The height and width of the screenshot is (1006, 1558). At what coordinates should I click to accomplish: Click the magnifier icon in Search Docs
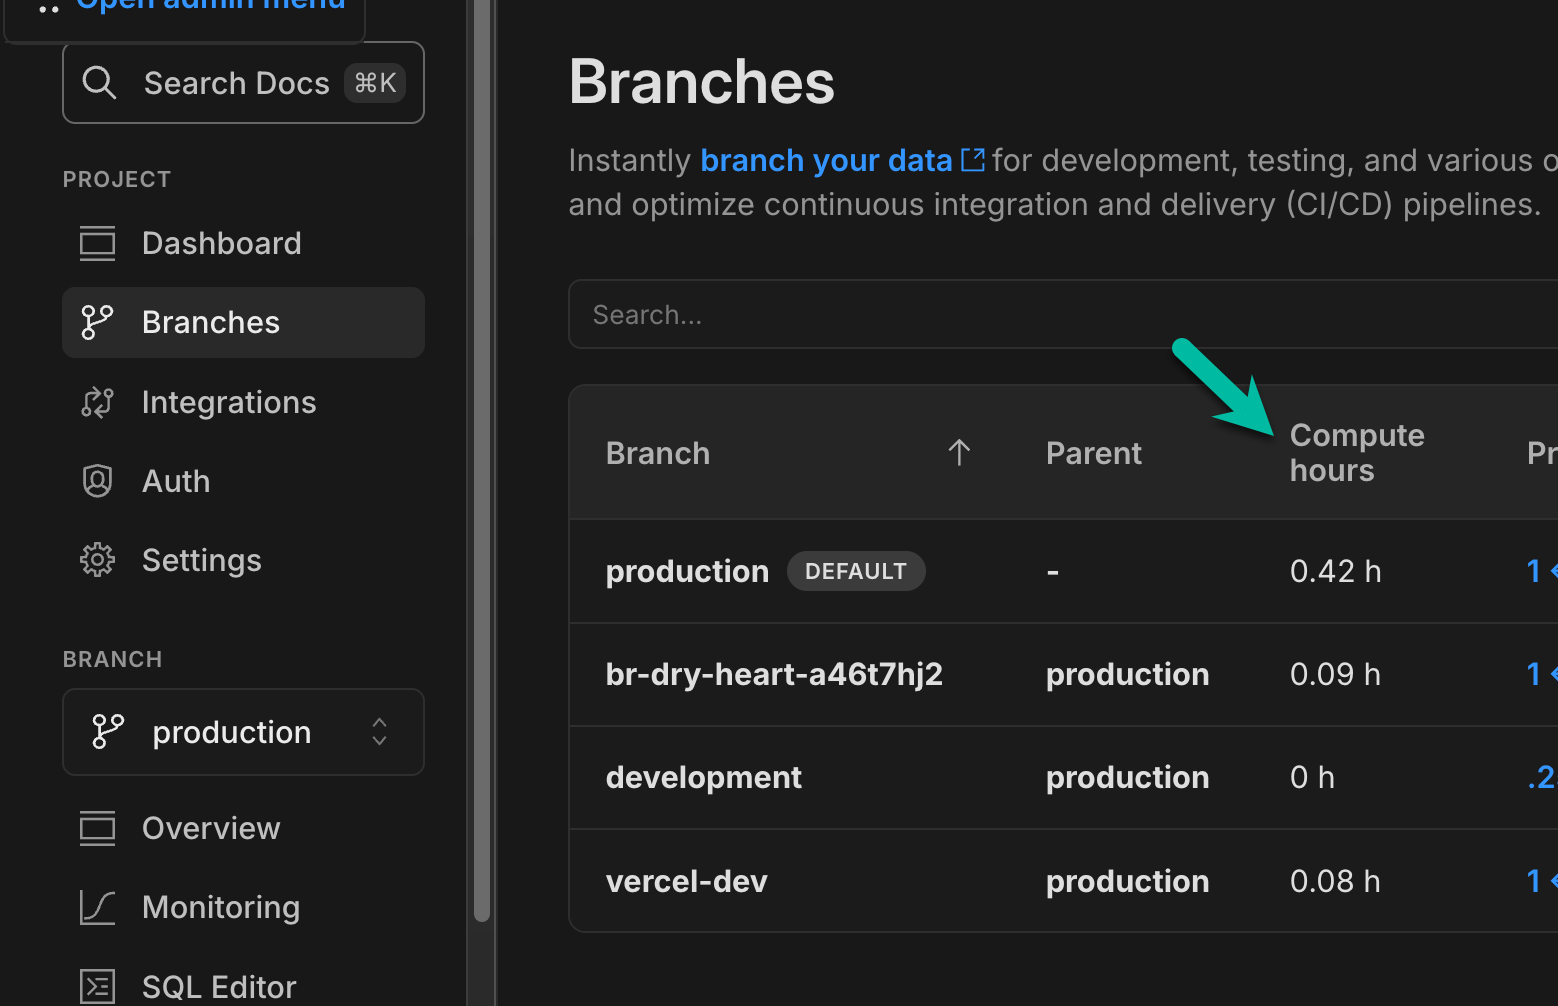coord(99,83)
